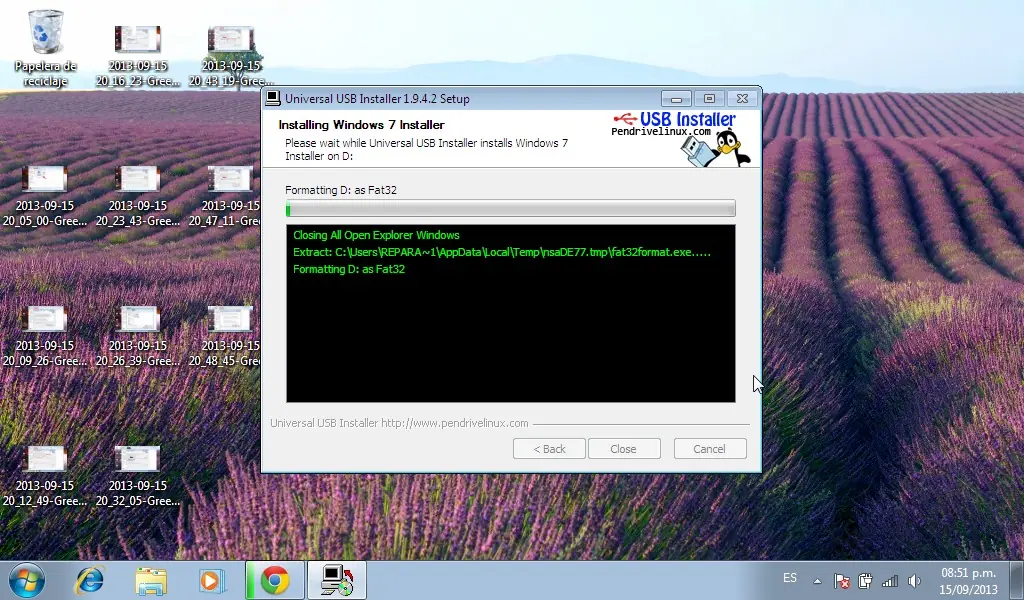1024x600 pixels.
Task: Click the pendrivelinux.com footer text
Action: 399,423
